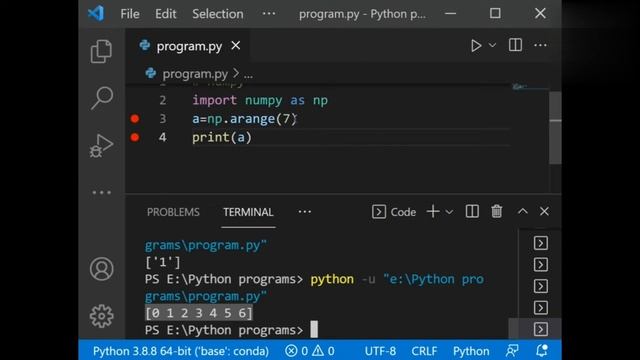
Task: Split the editor to the right
Action: [515, 45]
